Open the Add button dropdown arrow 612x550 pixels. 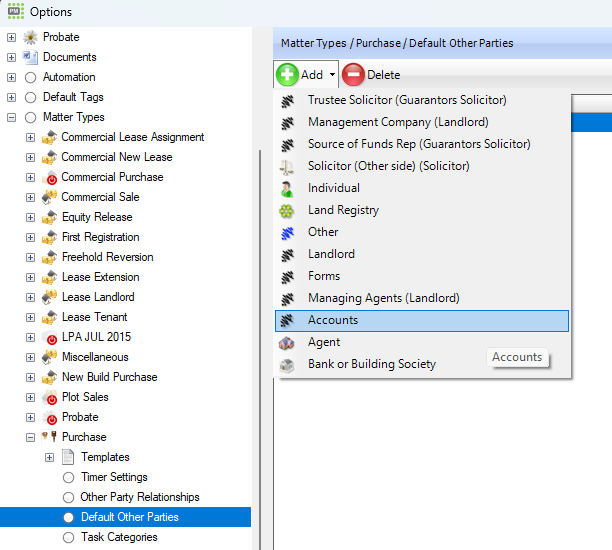tap(333, 75)
